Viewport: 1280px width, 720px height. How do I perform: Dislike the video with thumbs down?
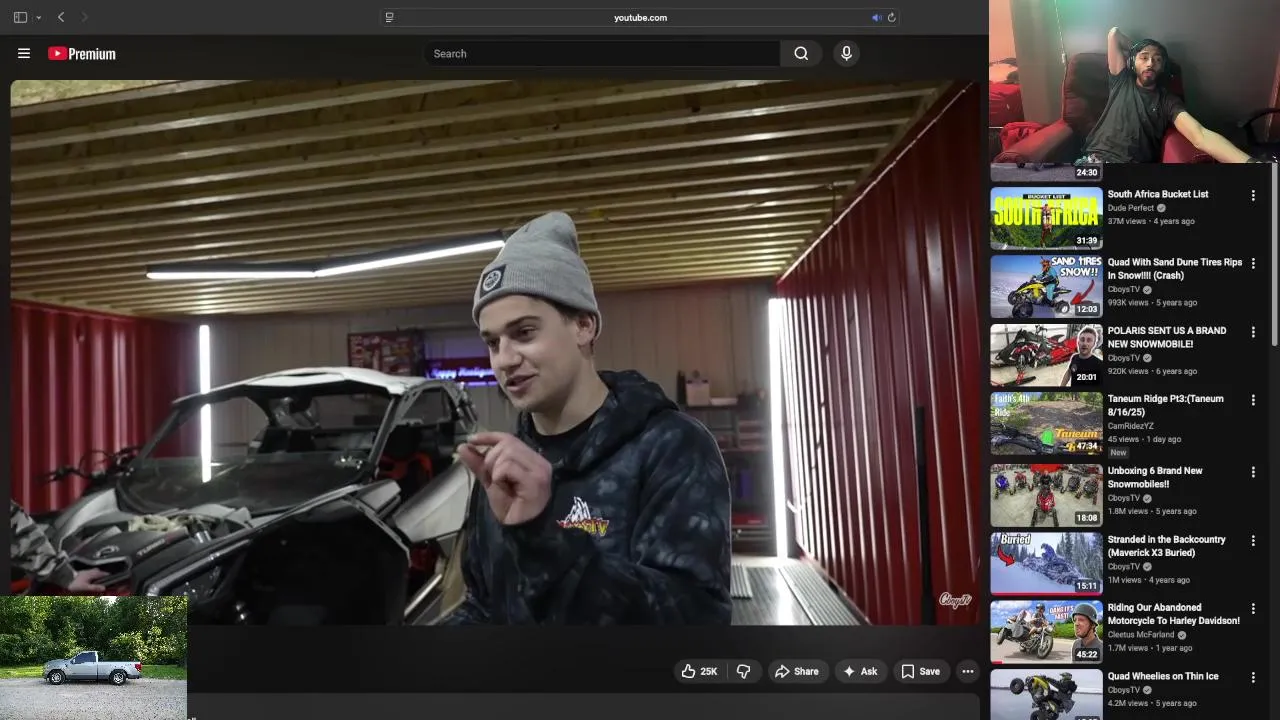tap(743, 671)
